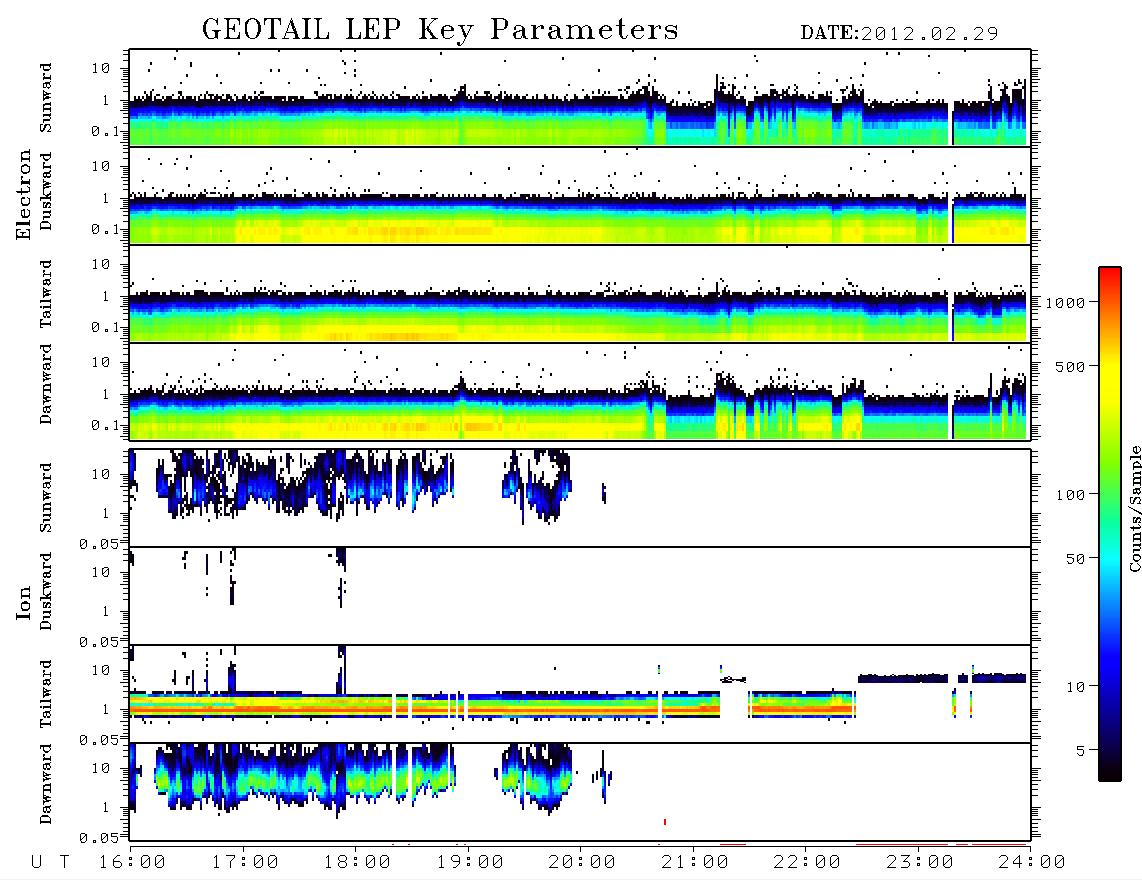Click the Ion Dawnward spectrogram panel
The height and width of the screenshot is (880, 1142).
pos(580,792)
